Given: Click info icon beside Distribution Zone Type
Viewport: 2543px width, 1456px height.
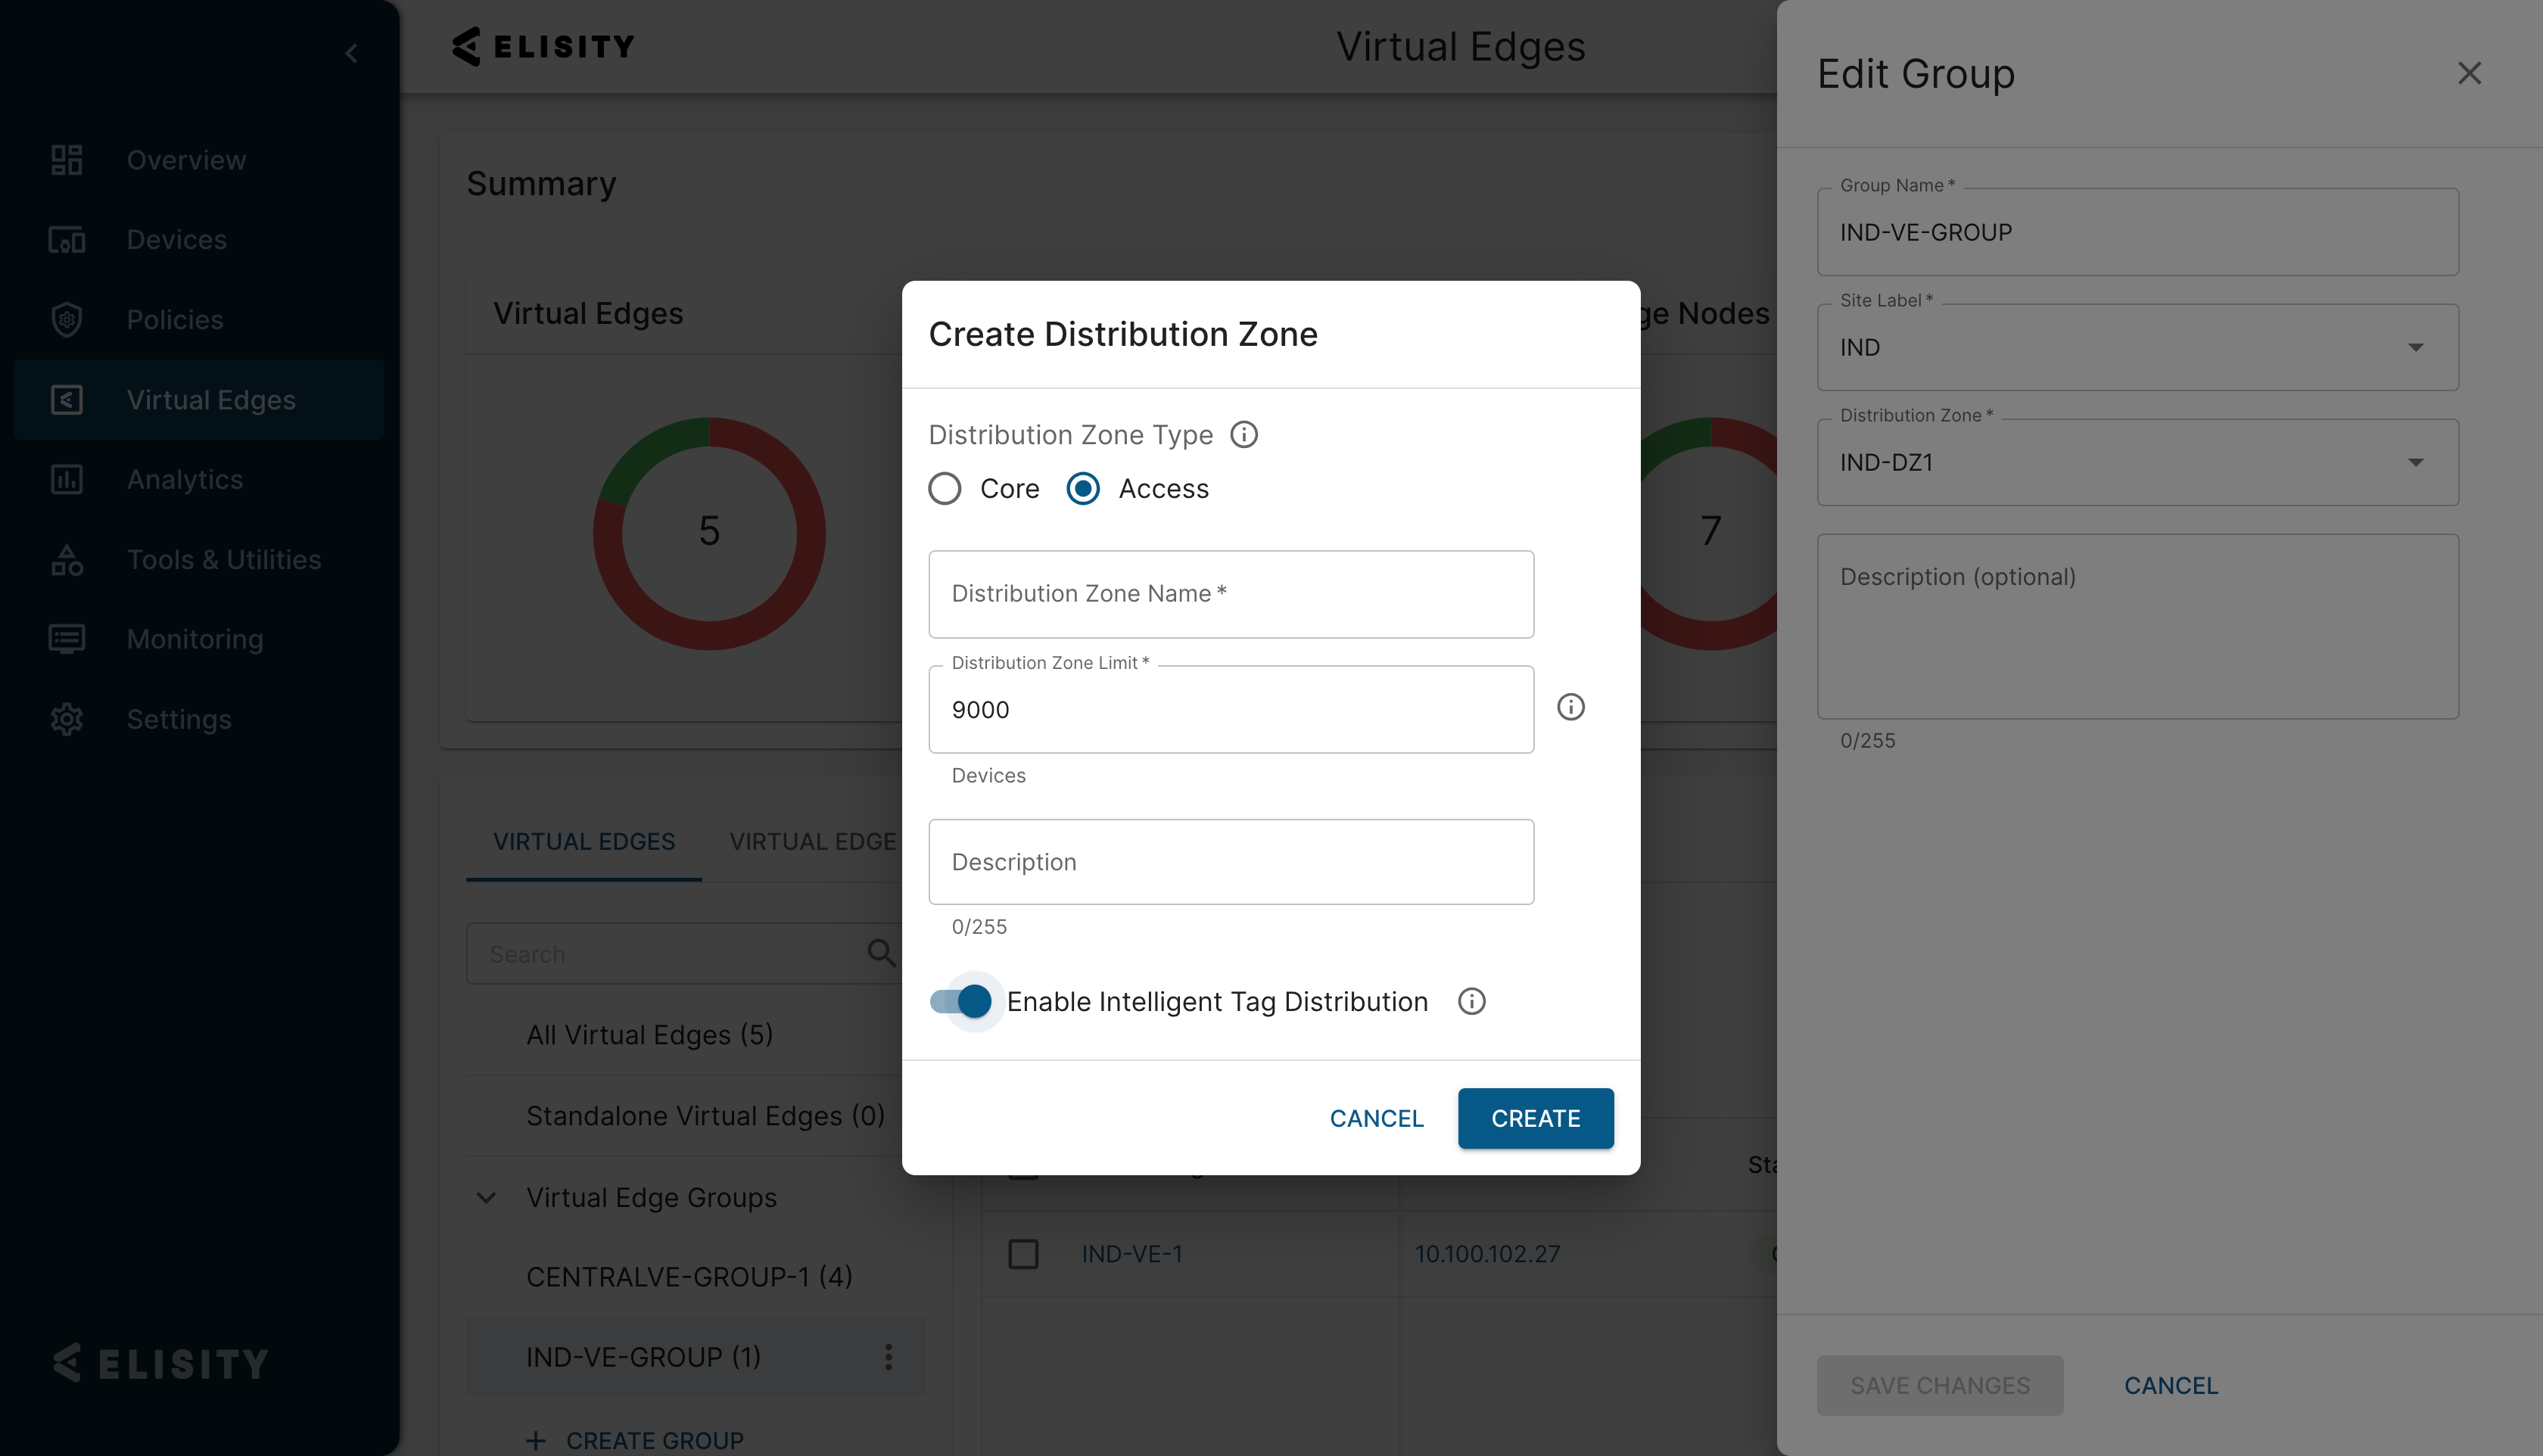Looking at the screenshot, I should (x=1244, y=434).
